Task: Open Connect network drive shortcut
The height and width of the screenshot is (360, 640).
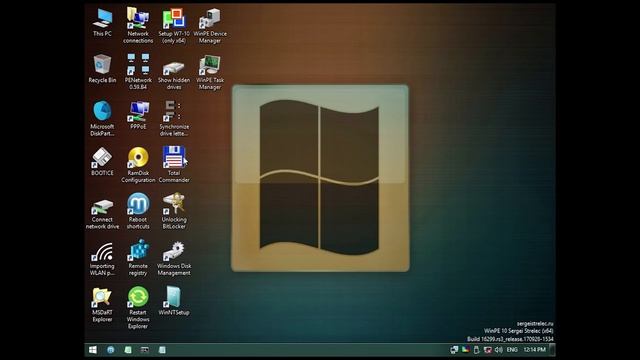Action: point(102,214)
